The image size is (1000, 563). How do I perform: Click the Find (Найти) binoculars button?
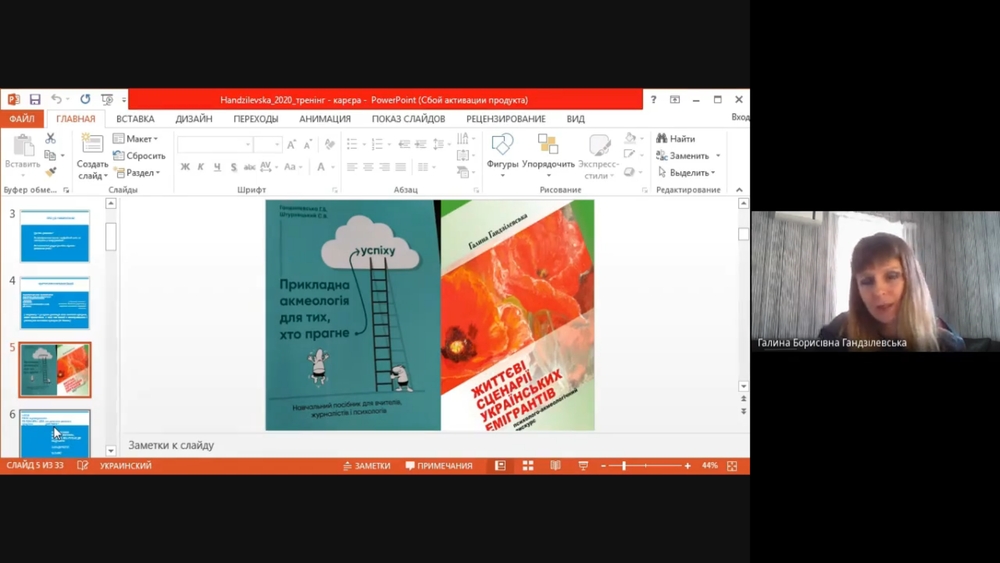676,139
